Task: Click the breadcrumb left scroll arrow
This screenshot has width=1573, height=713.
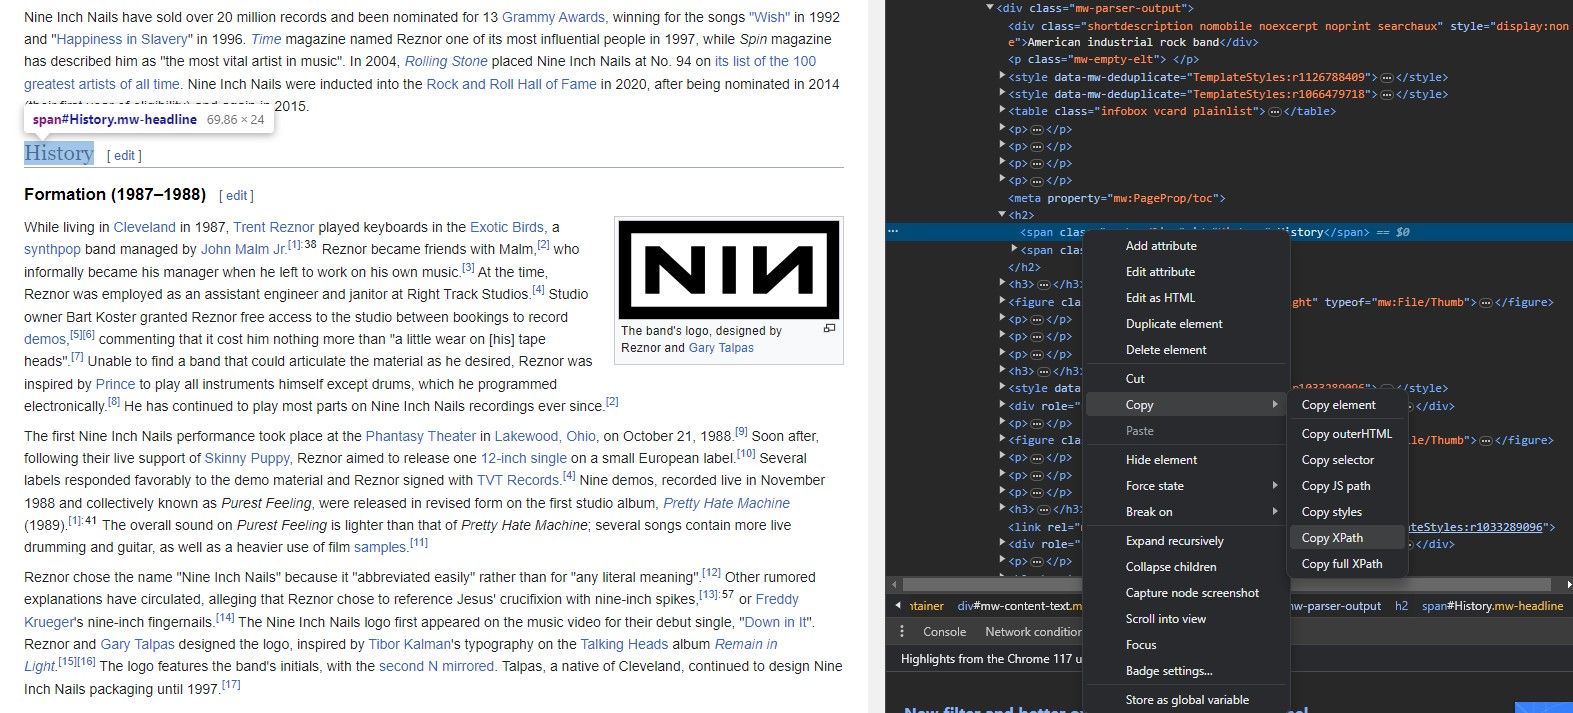Action: [x=897, y=606]
